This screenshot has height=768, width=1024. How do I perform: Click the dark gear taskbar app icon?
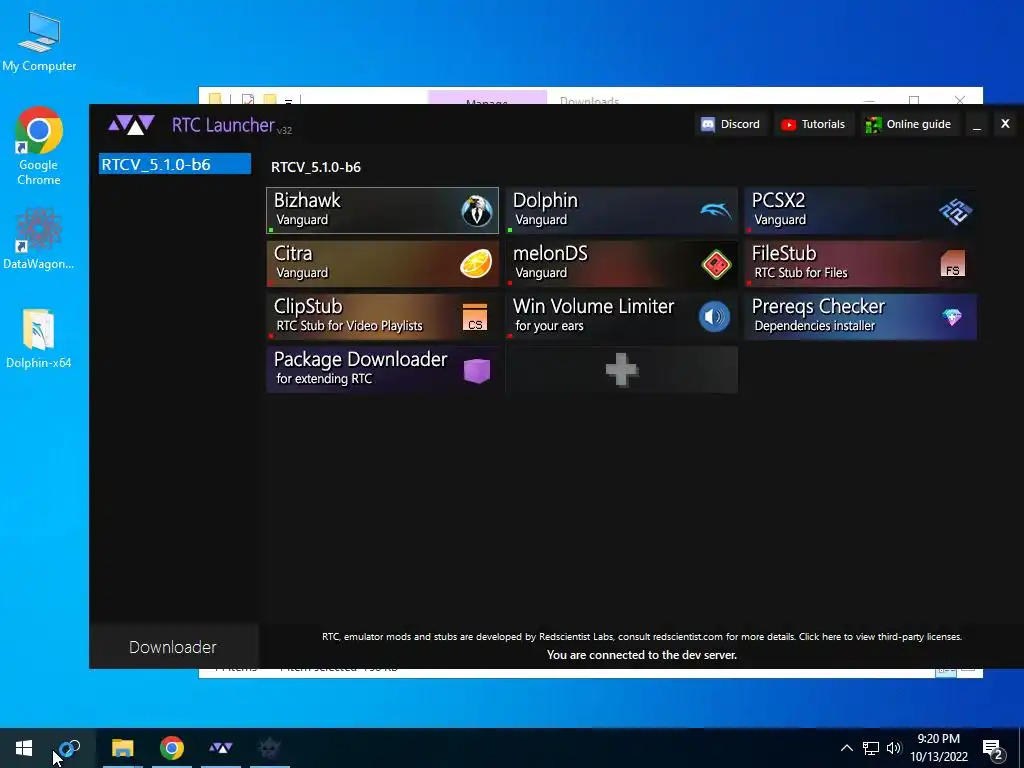269,748
